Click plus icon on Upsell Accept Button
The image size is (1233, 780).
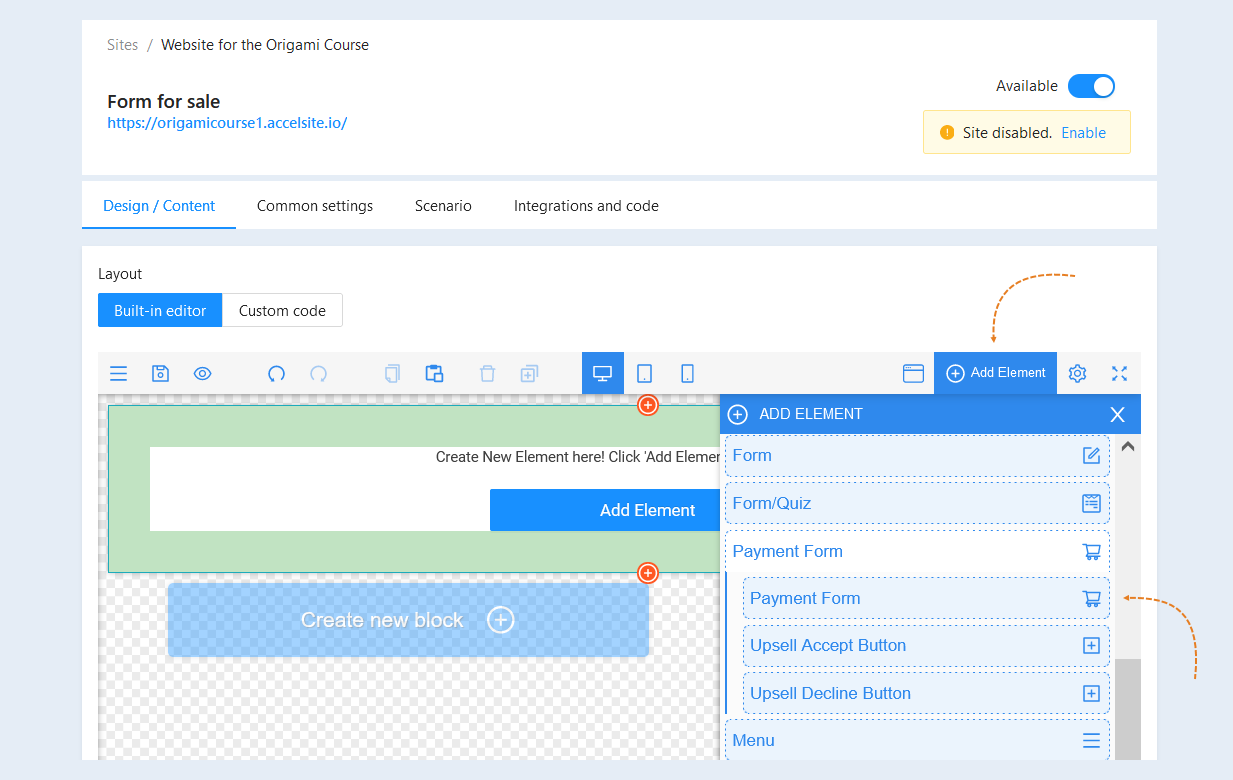point(1091,646)
